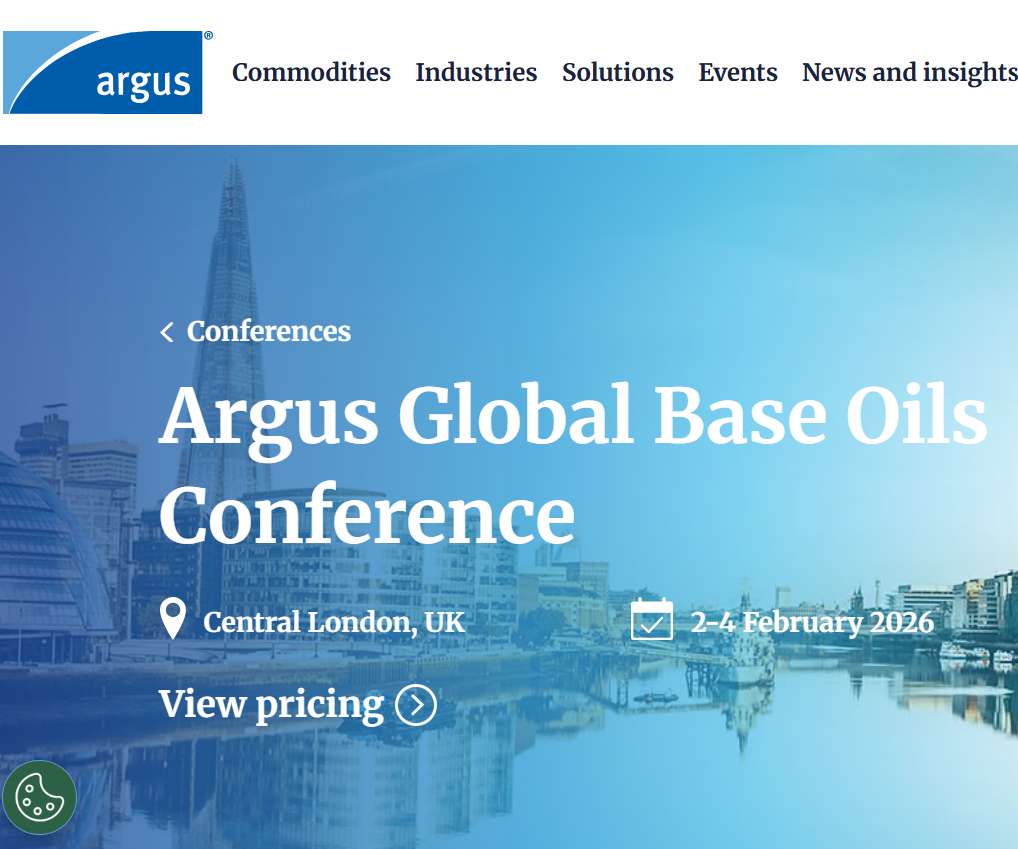Click the location pin icon
Viewport: 1018px width, 849px height.
coord(173,620)
